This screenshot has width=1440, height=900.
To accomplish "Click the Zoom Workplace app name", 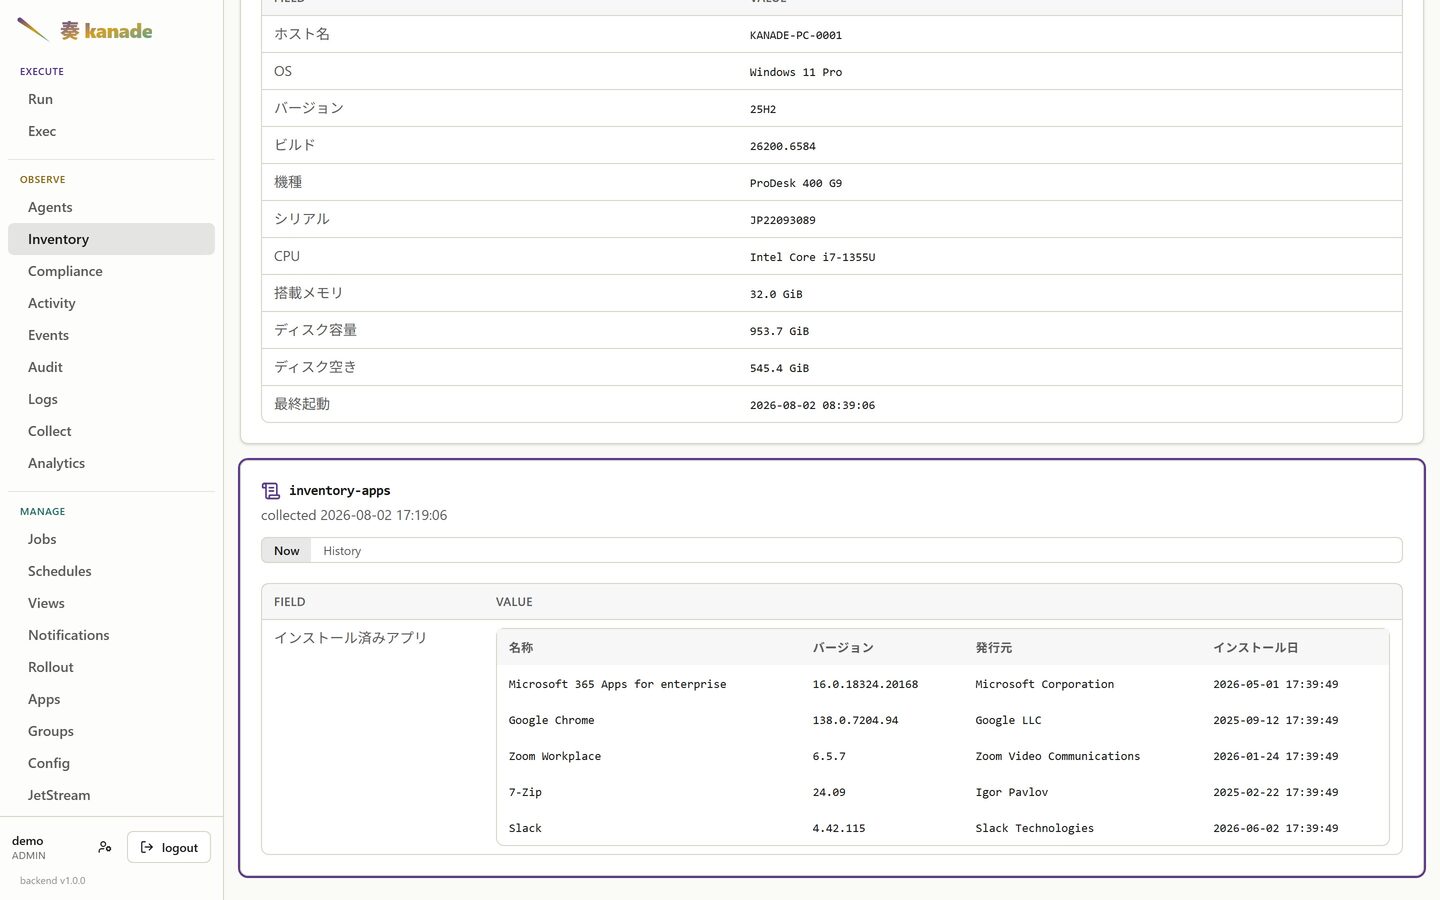I will pos(555,756).
